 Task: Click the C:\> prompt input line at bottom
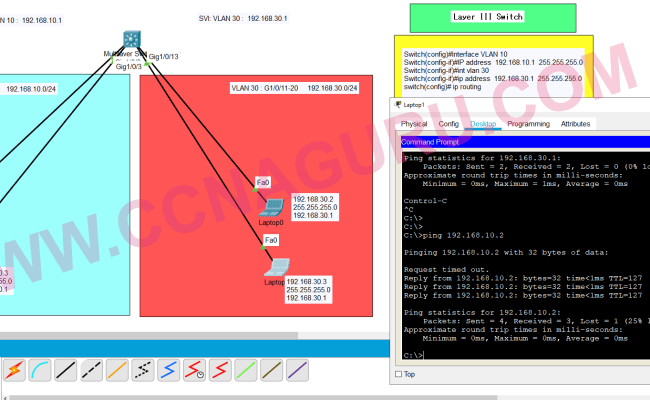click(x=525, y=355)
